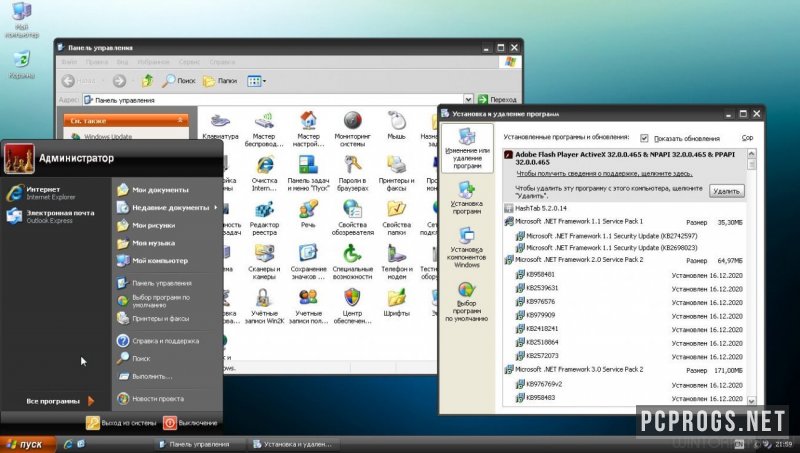Screen dimensions: 800x453
Task: Click the Удалить button for Flash Player
Action: click(x=727, y=191)
